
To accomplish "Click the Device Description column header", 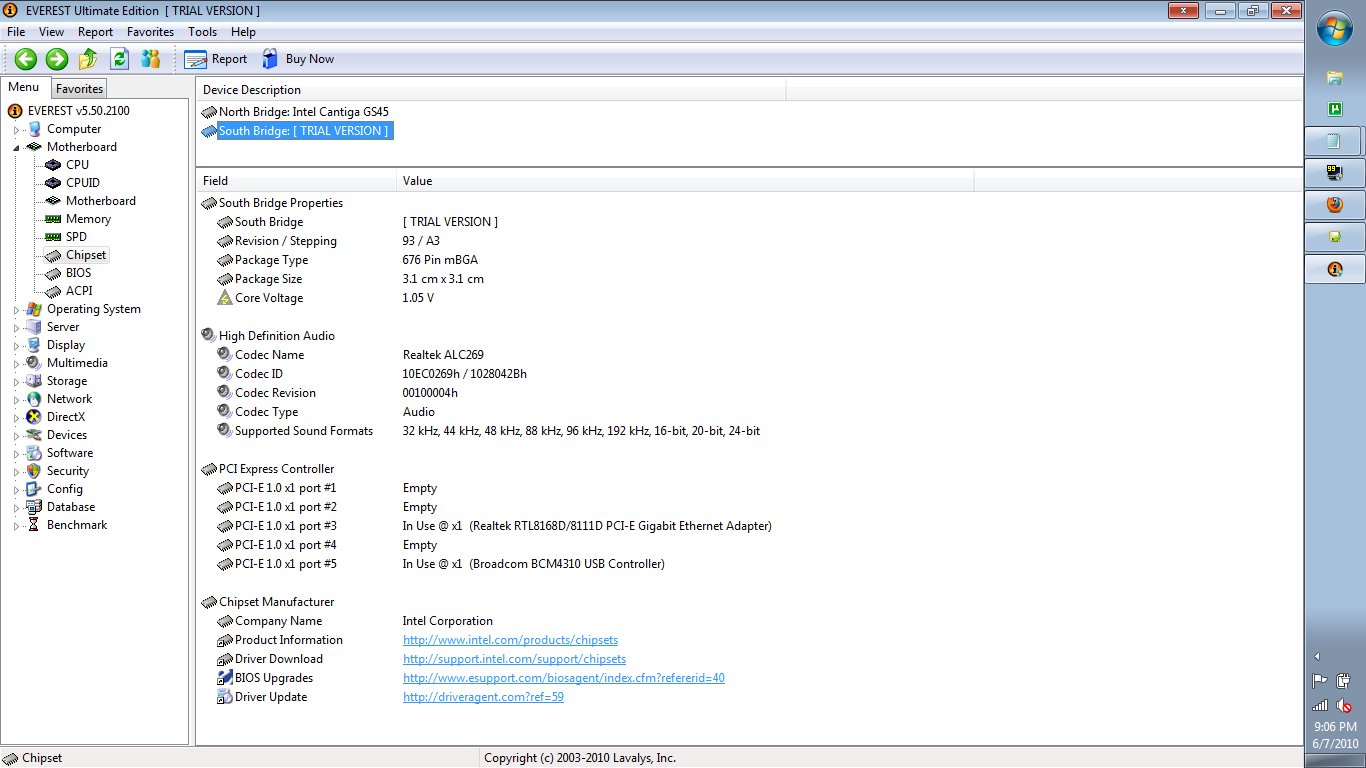I will click(x=491, y=90).
